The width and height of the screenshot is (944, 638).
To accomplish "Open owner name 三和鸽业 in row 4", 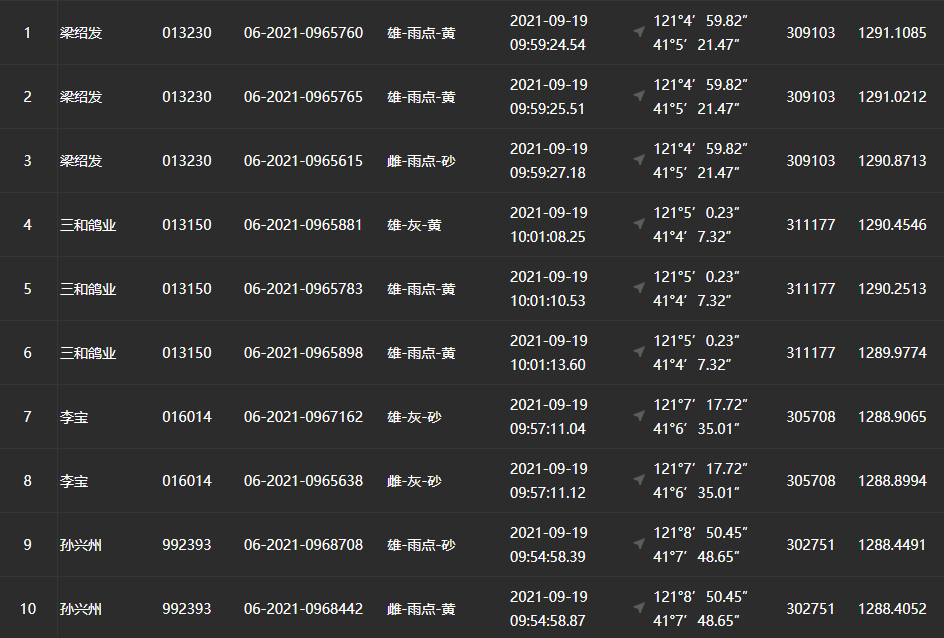I will pyautogui.click(x=88, y=225).
